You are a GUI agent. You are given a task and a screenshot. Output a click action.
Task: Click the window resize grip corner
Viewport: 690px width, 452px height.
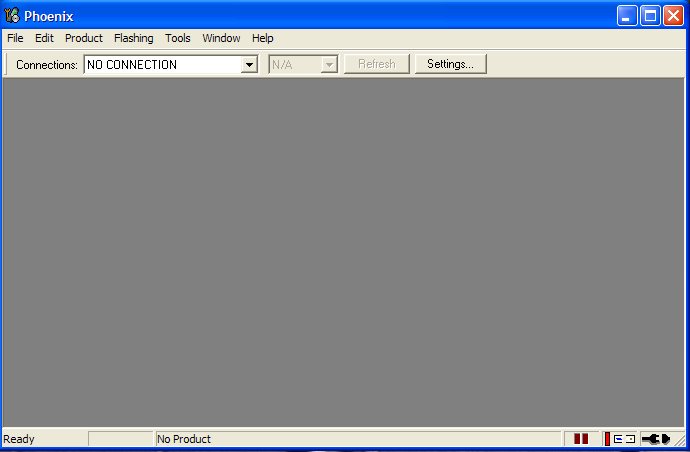pyautogui.click(x=681, y=441)
